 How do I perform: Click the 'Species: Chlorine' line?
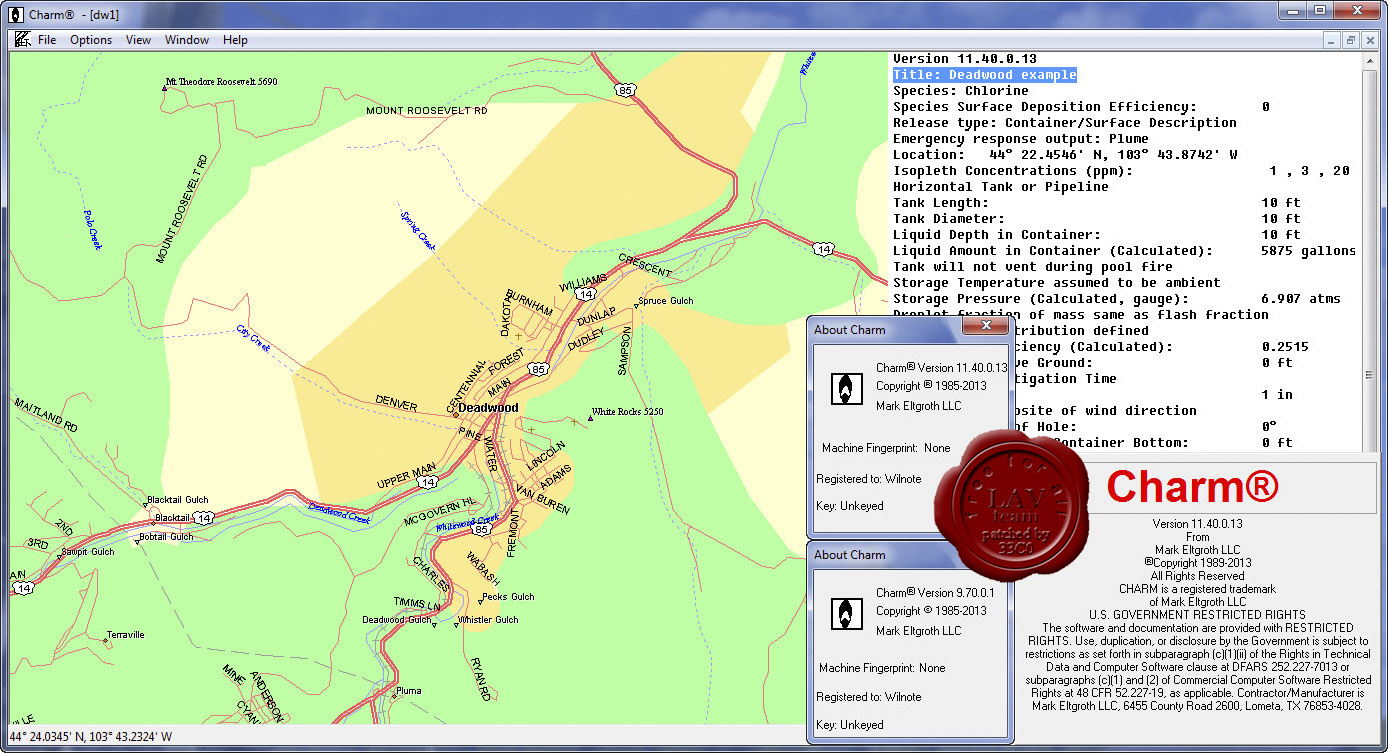(961, 91)
